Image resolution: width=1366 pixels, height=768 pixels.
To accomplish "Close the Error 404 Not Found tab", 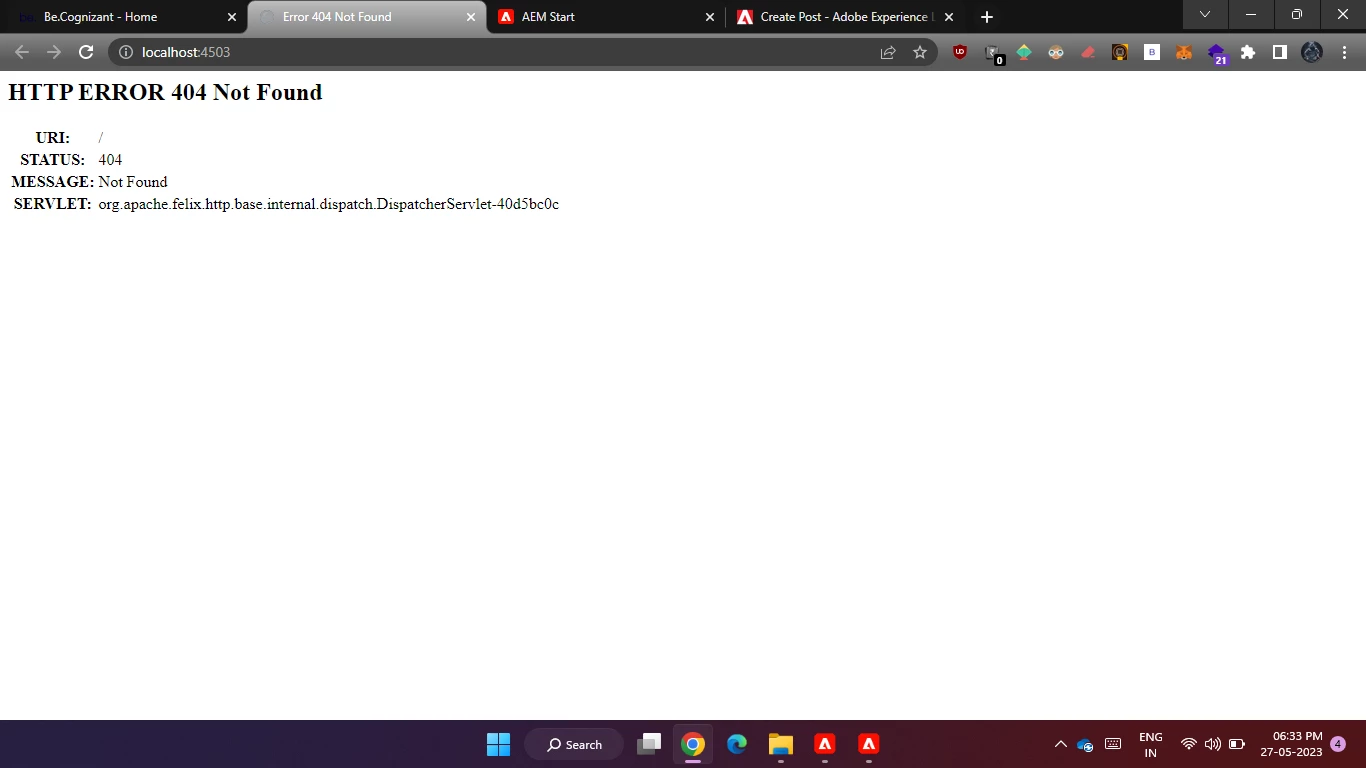I will (471, 17).
